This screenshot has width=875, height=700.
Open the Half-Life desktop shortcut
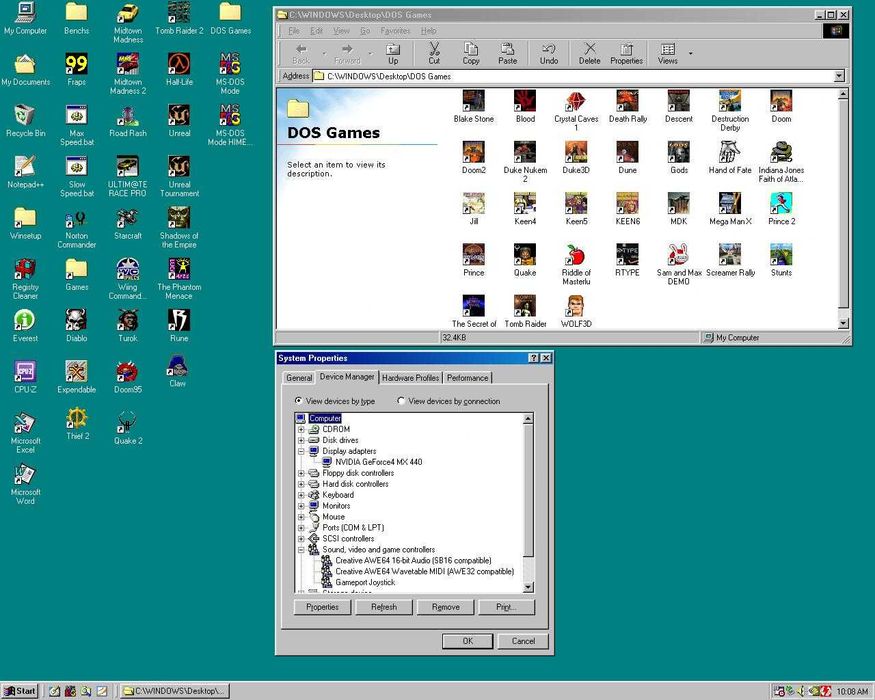coord(179,69)
